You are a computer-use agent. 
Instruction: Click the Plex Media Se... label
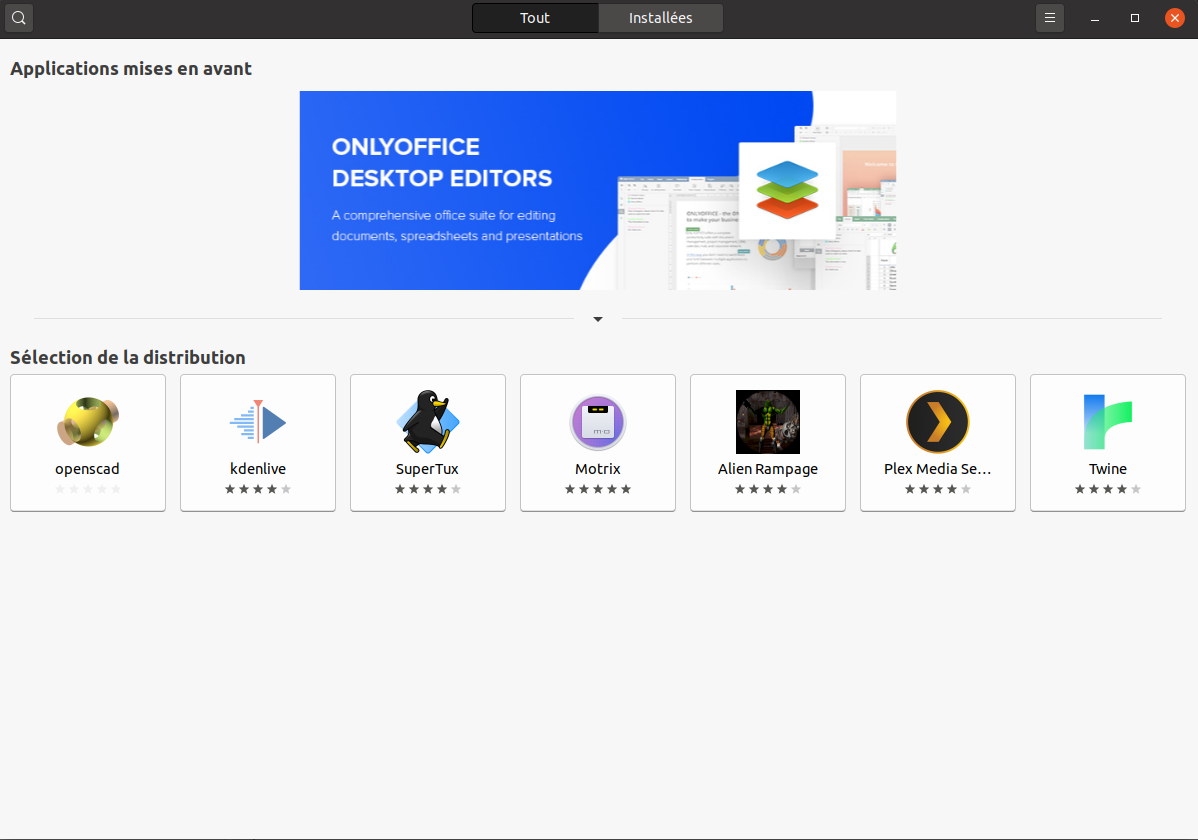pos(937,469)
